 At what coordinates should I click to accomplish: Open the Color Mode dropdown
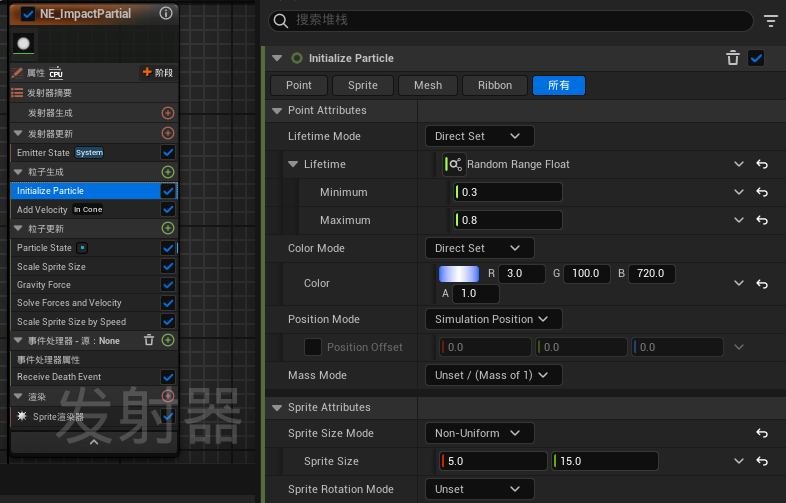coord(480,248)
